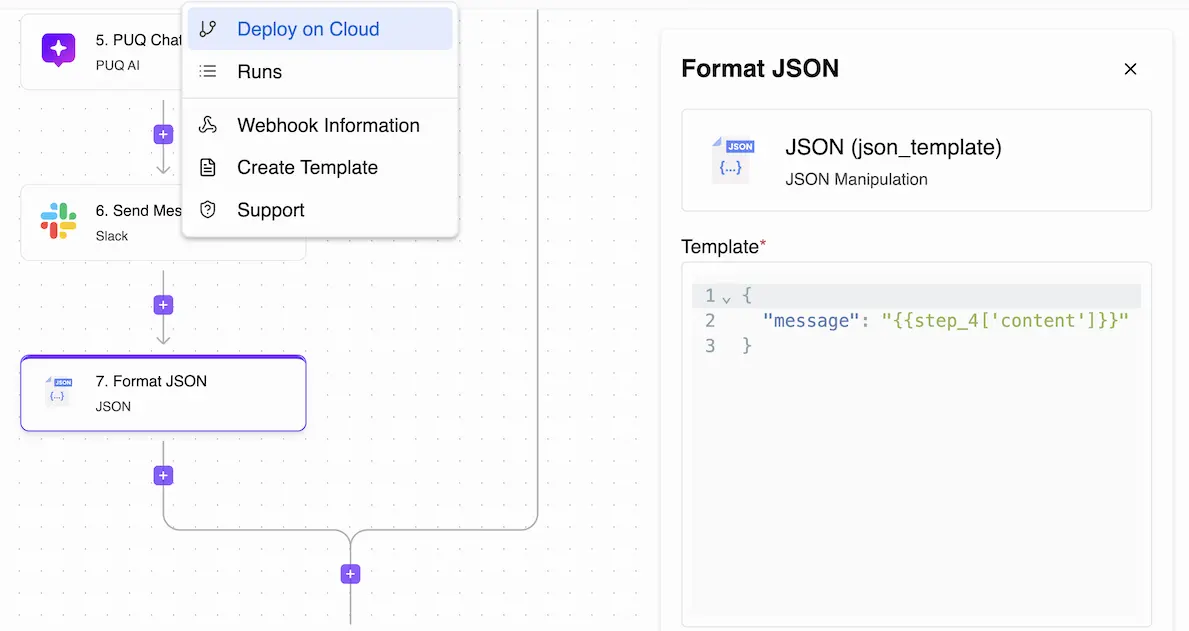
Task: Add a step between Slack and Format JSON
Action: [164, 305]
